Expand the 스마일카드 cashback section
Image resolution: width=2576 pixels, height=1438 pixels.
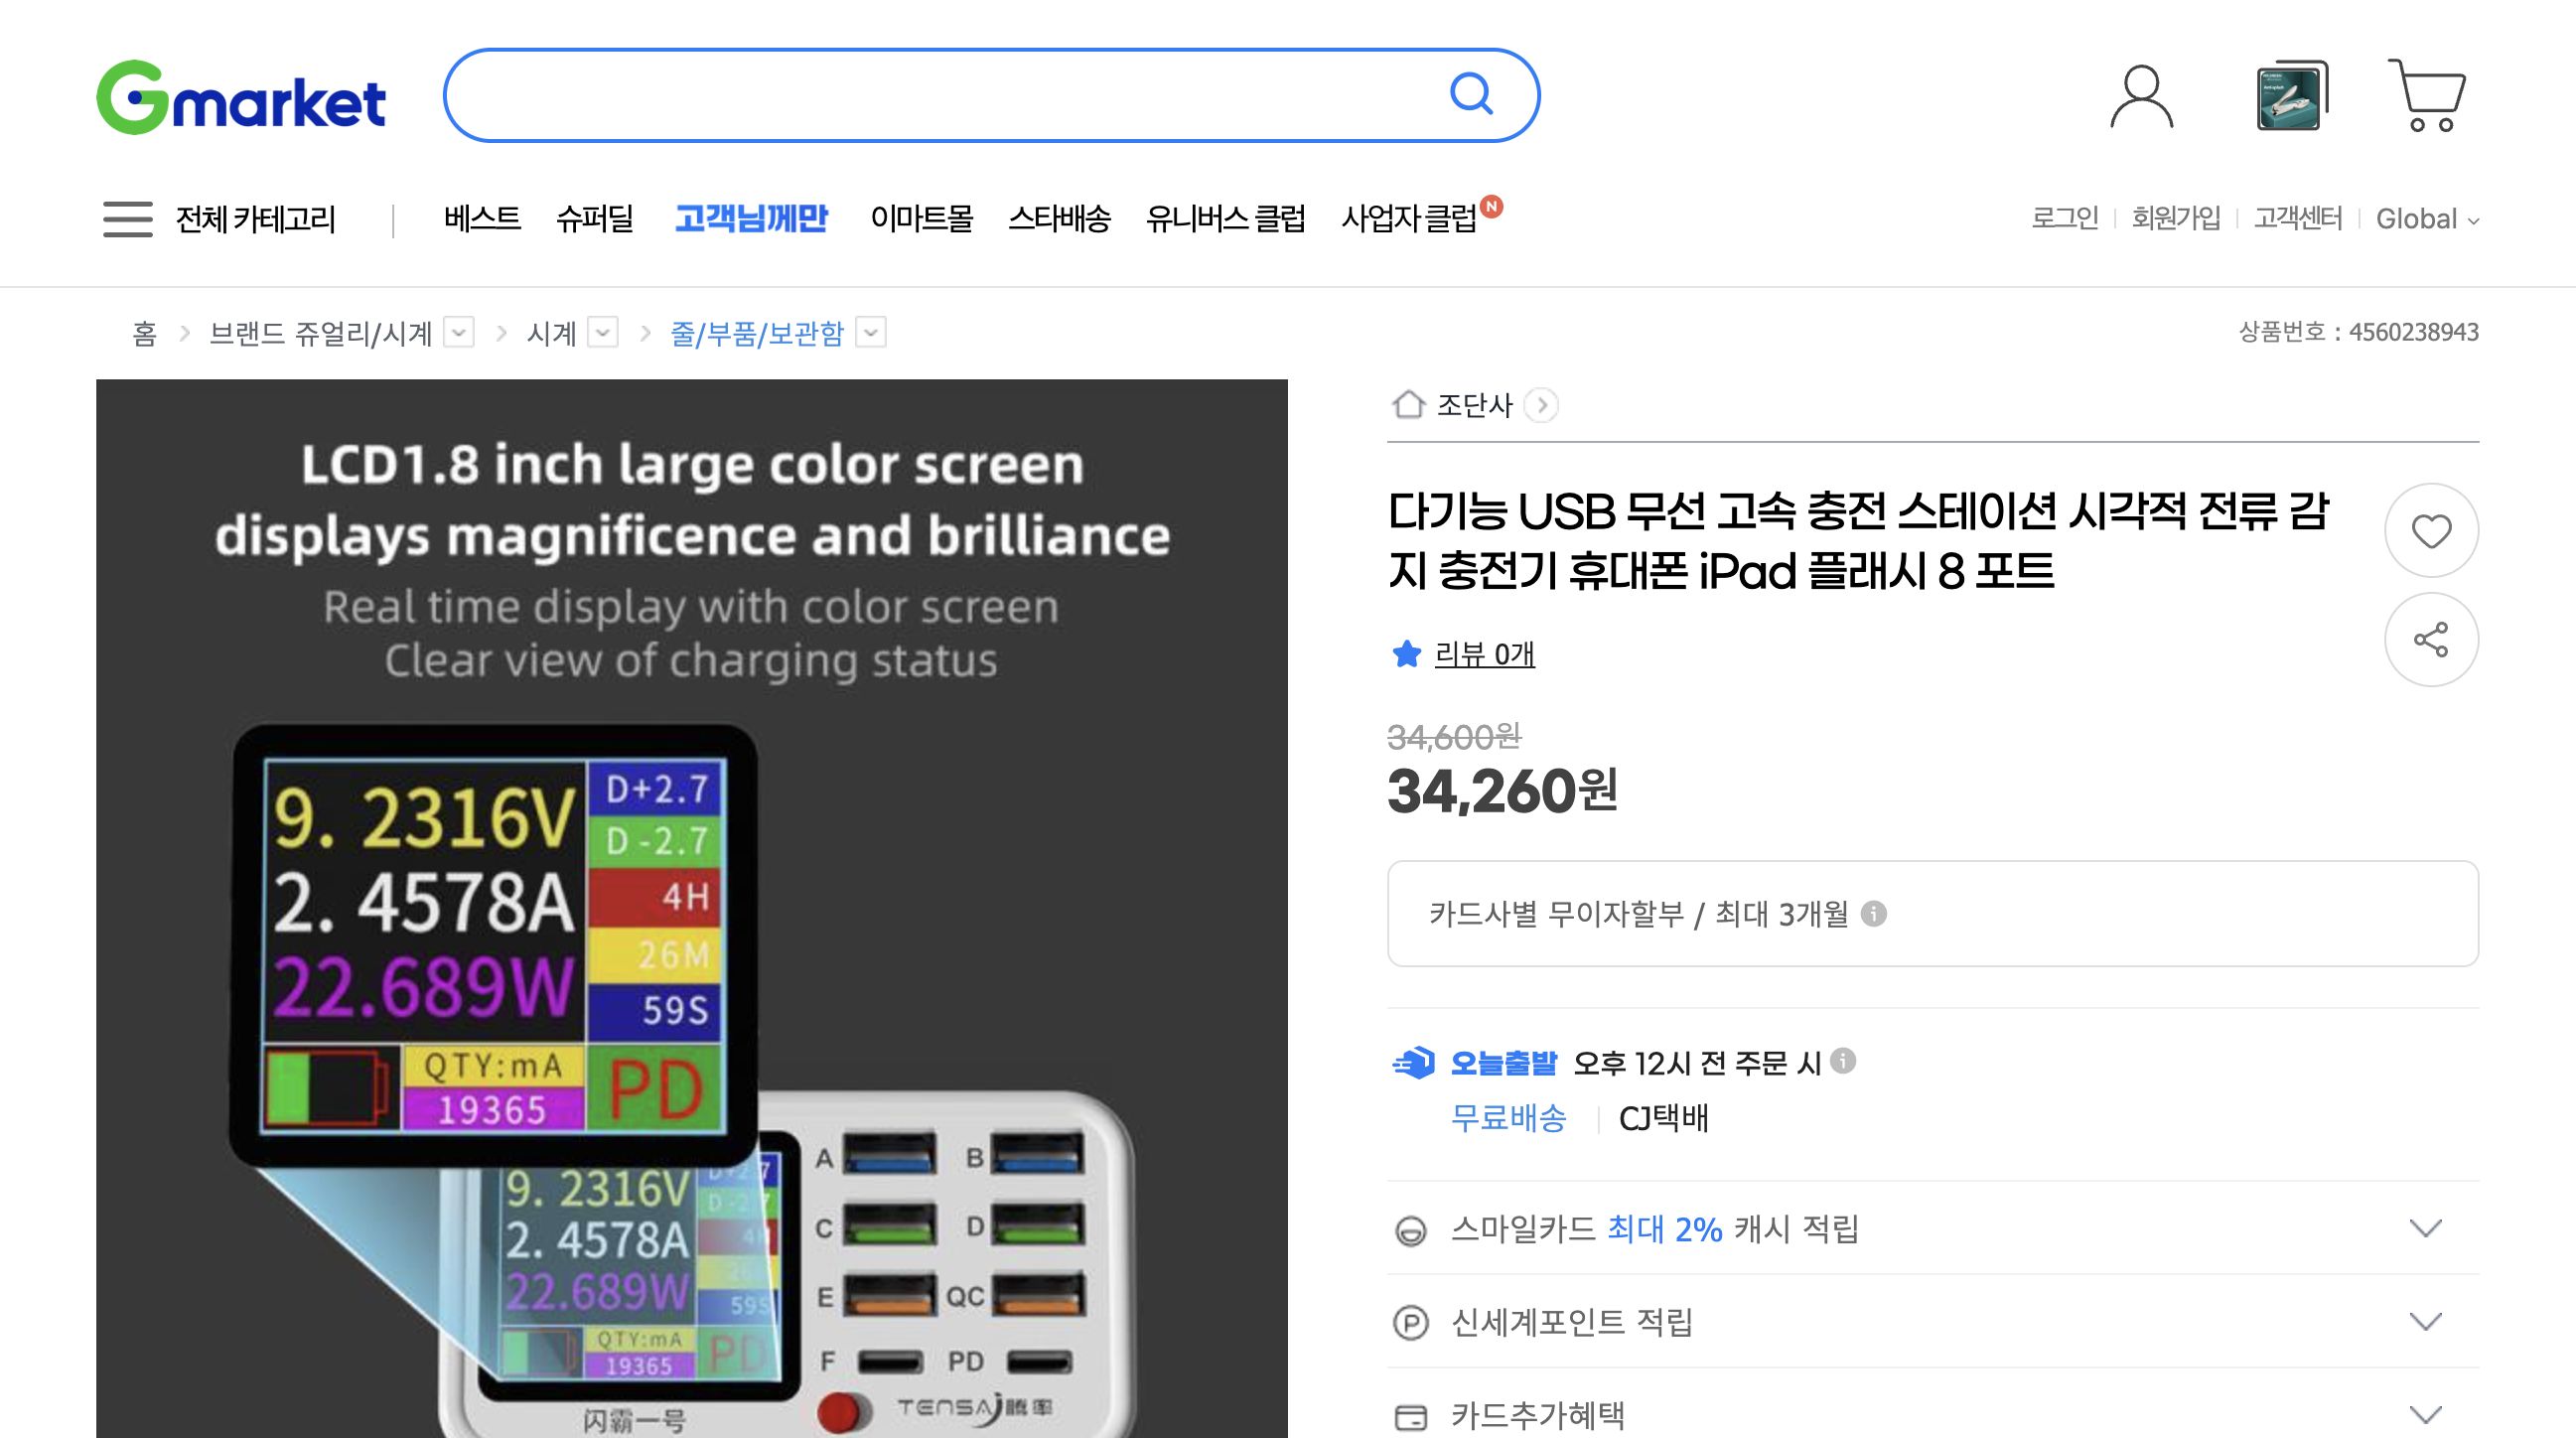point(2425,1229)
